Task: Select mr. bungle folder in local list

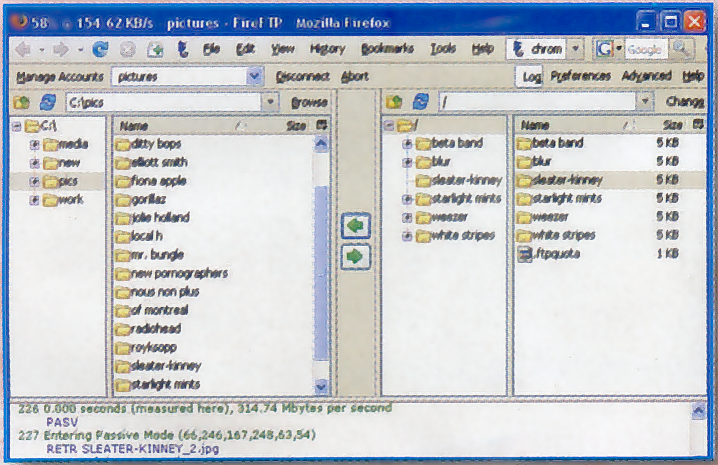Action: 150,255
